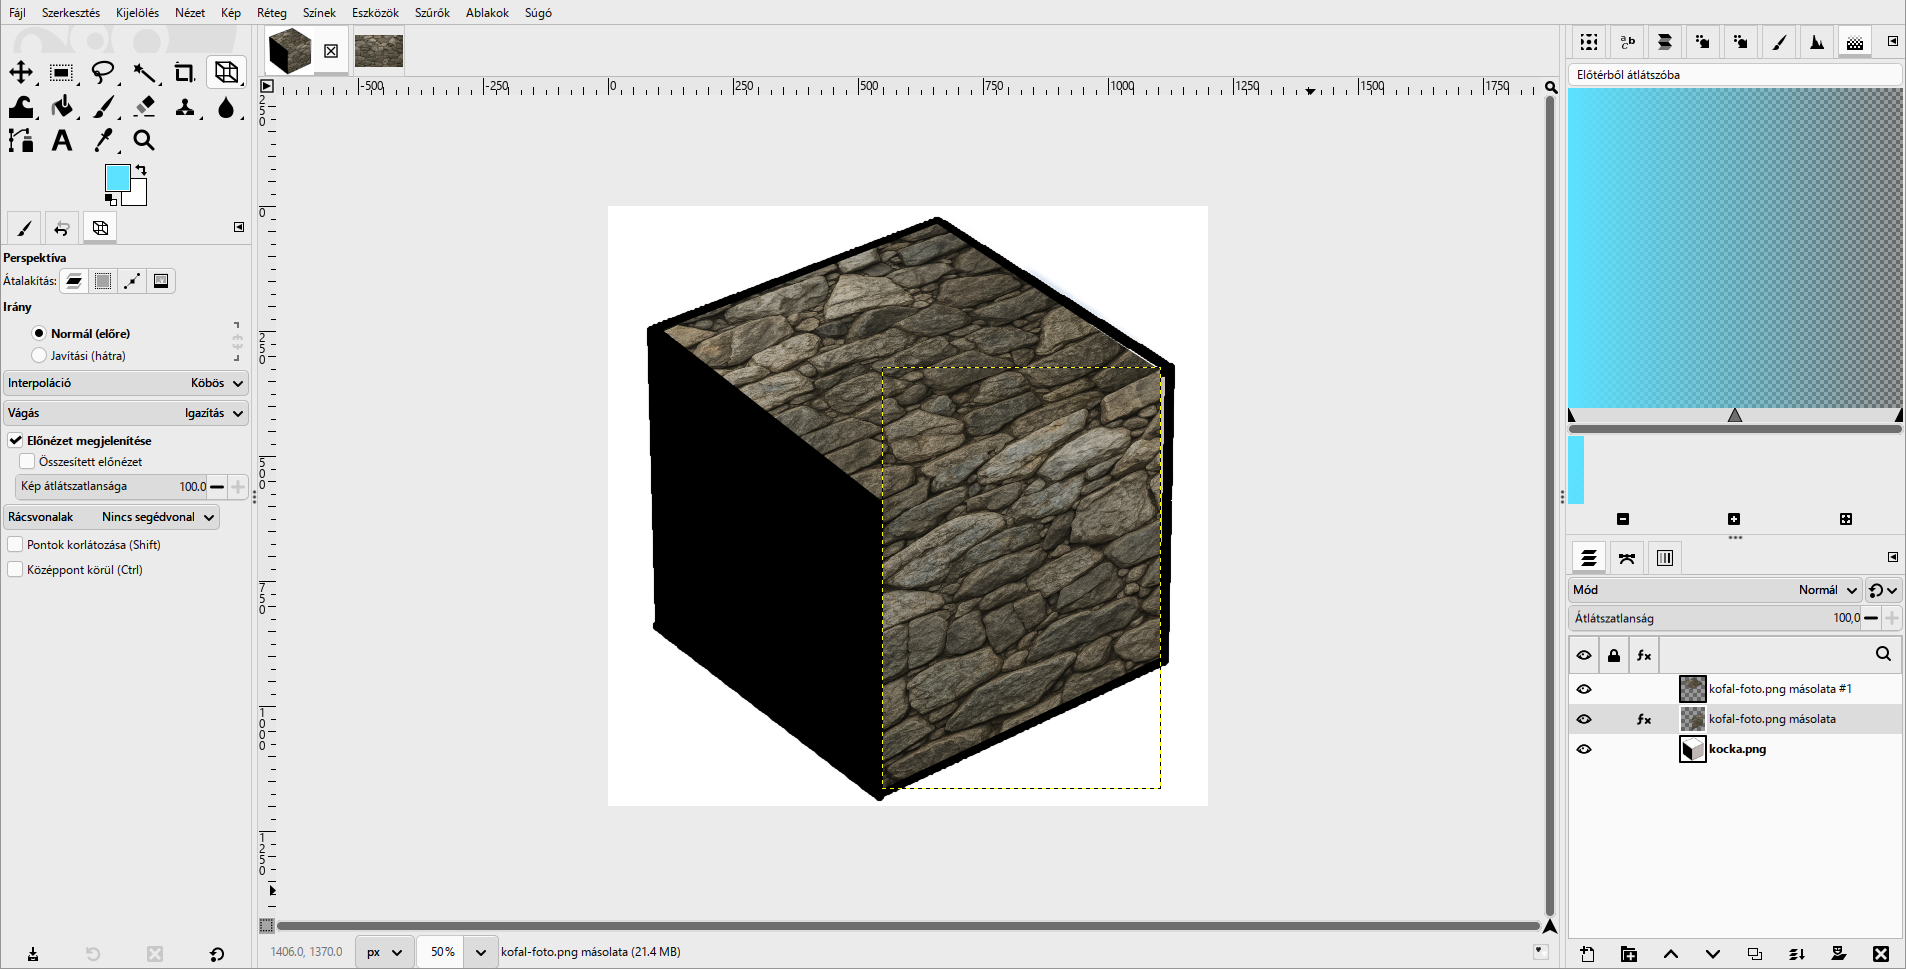Select the Move tool
Image resolution: width=1906 pixels, height=969 pixels.
(x=21, y=72)
